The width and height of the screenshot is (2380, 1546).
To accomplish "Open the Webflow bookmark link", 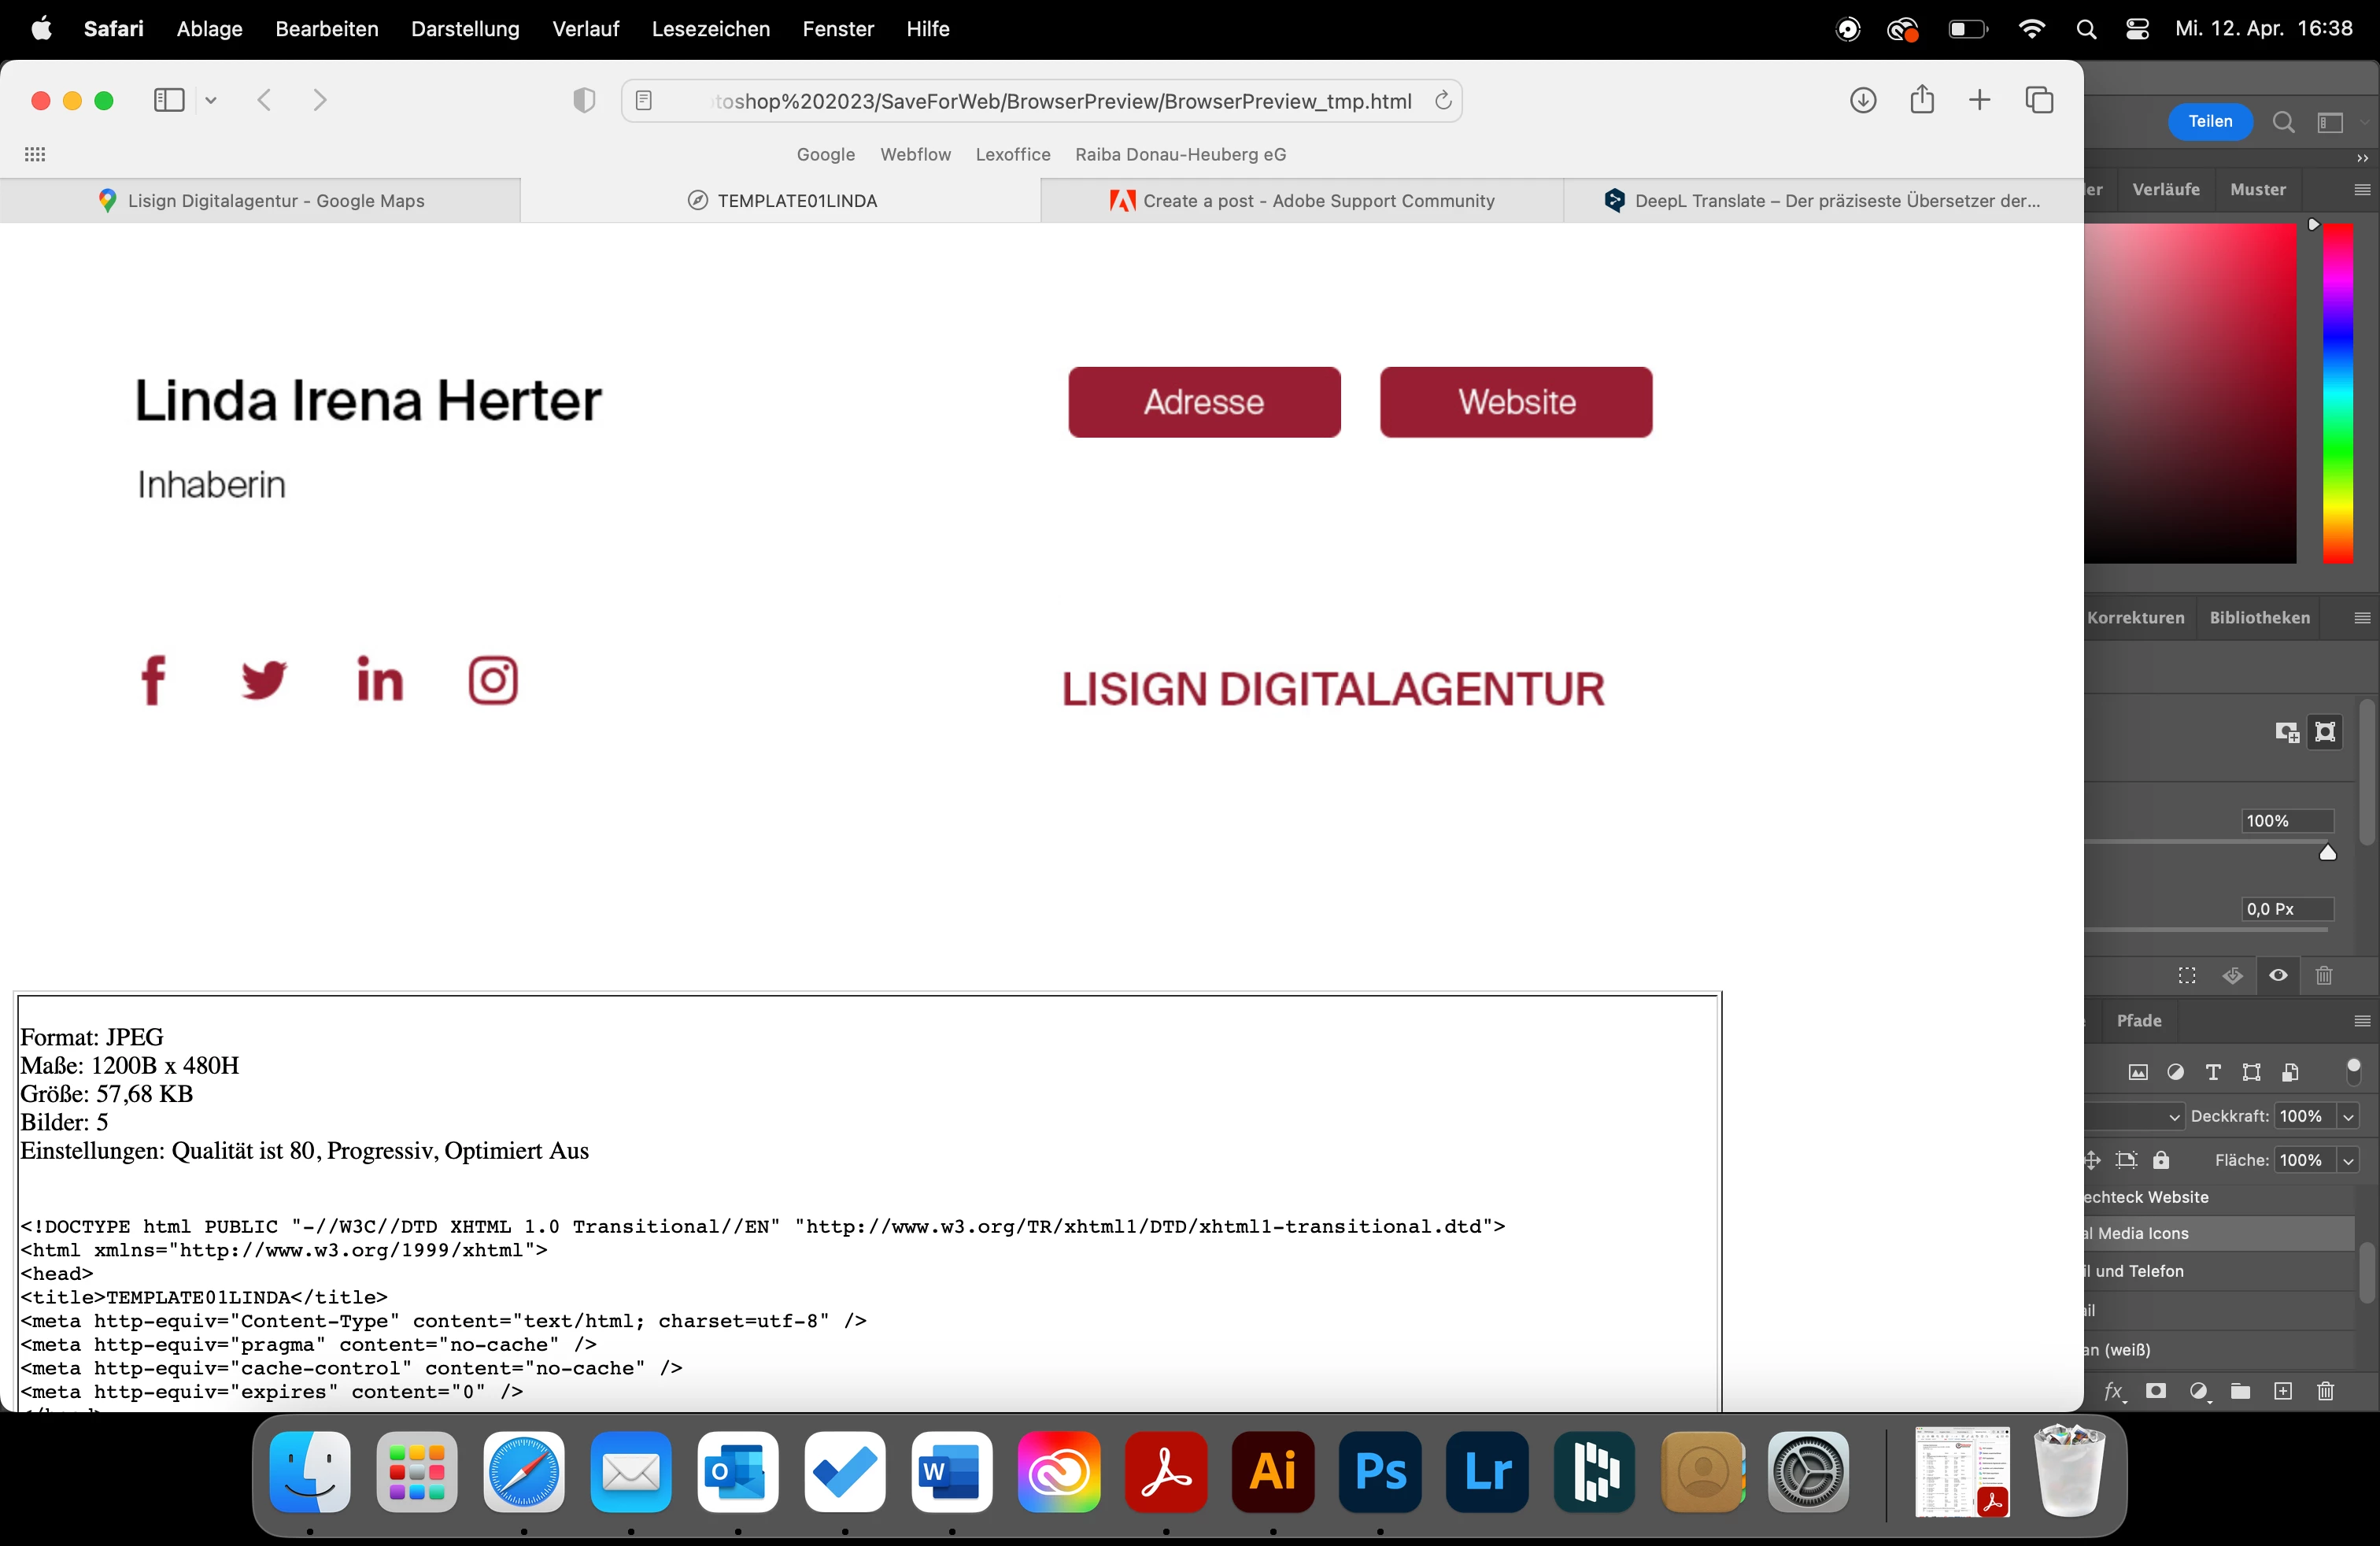I will click(915, 154).
